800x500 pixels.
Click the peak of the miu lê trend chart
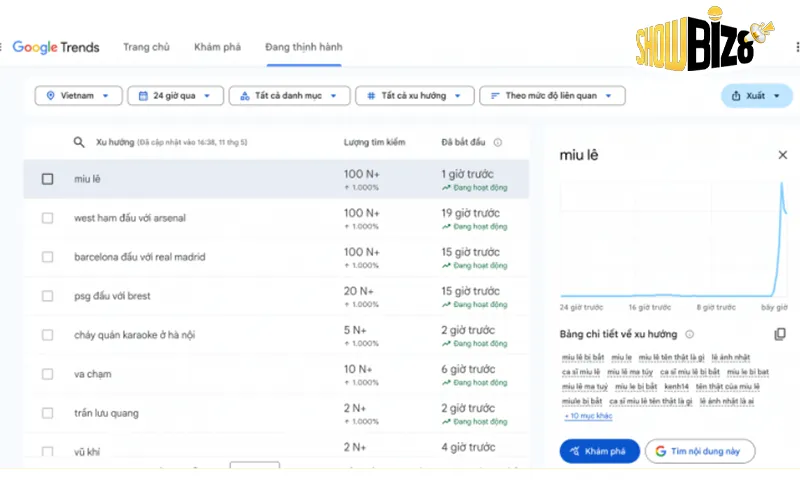click(x=782, y=184)
